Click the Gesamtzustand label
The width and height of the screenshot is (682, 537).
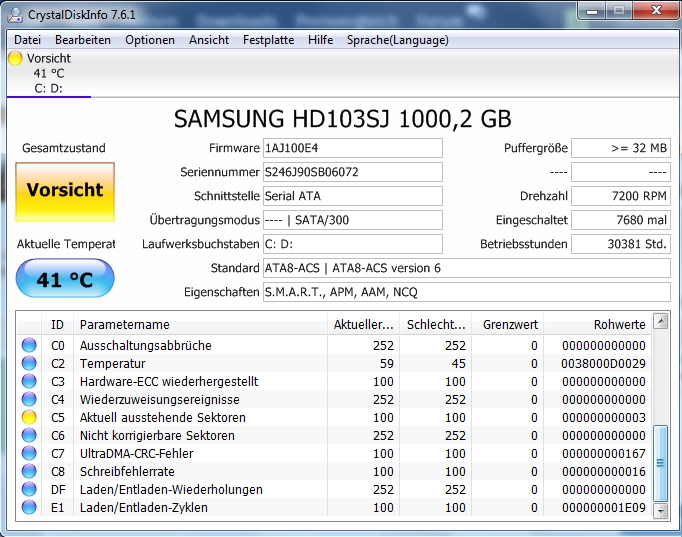[64, 148]
